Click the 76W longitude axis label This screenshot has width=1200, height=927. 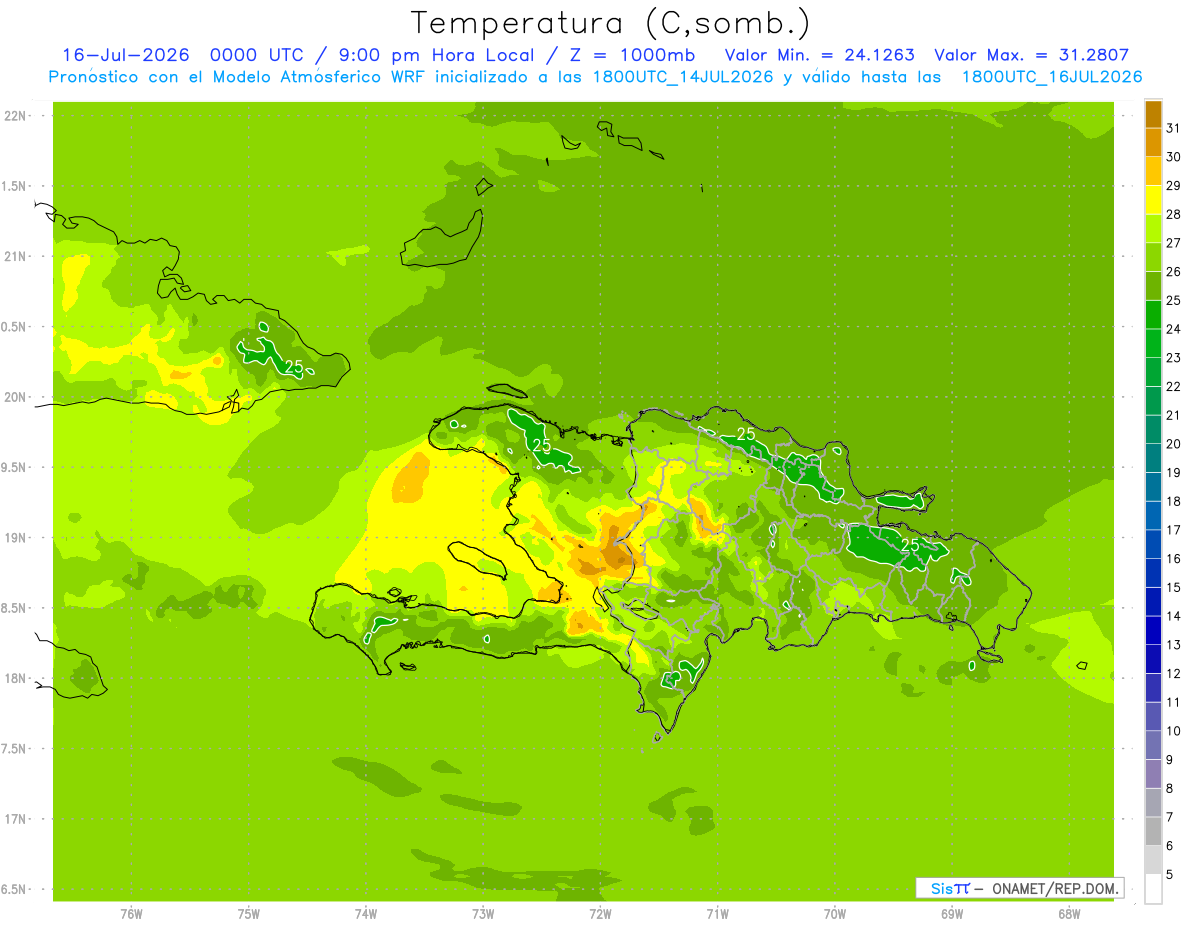pos(131,913)
